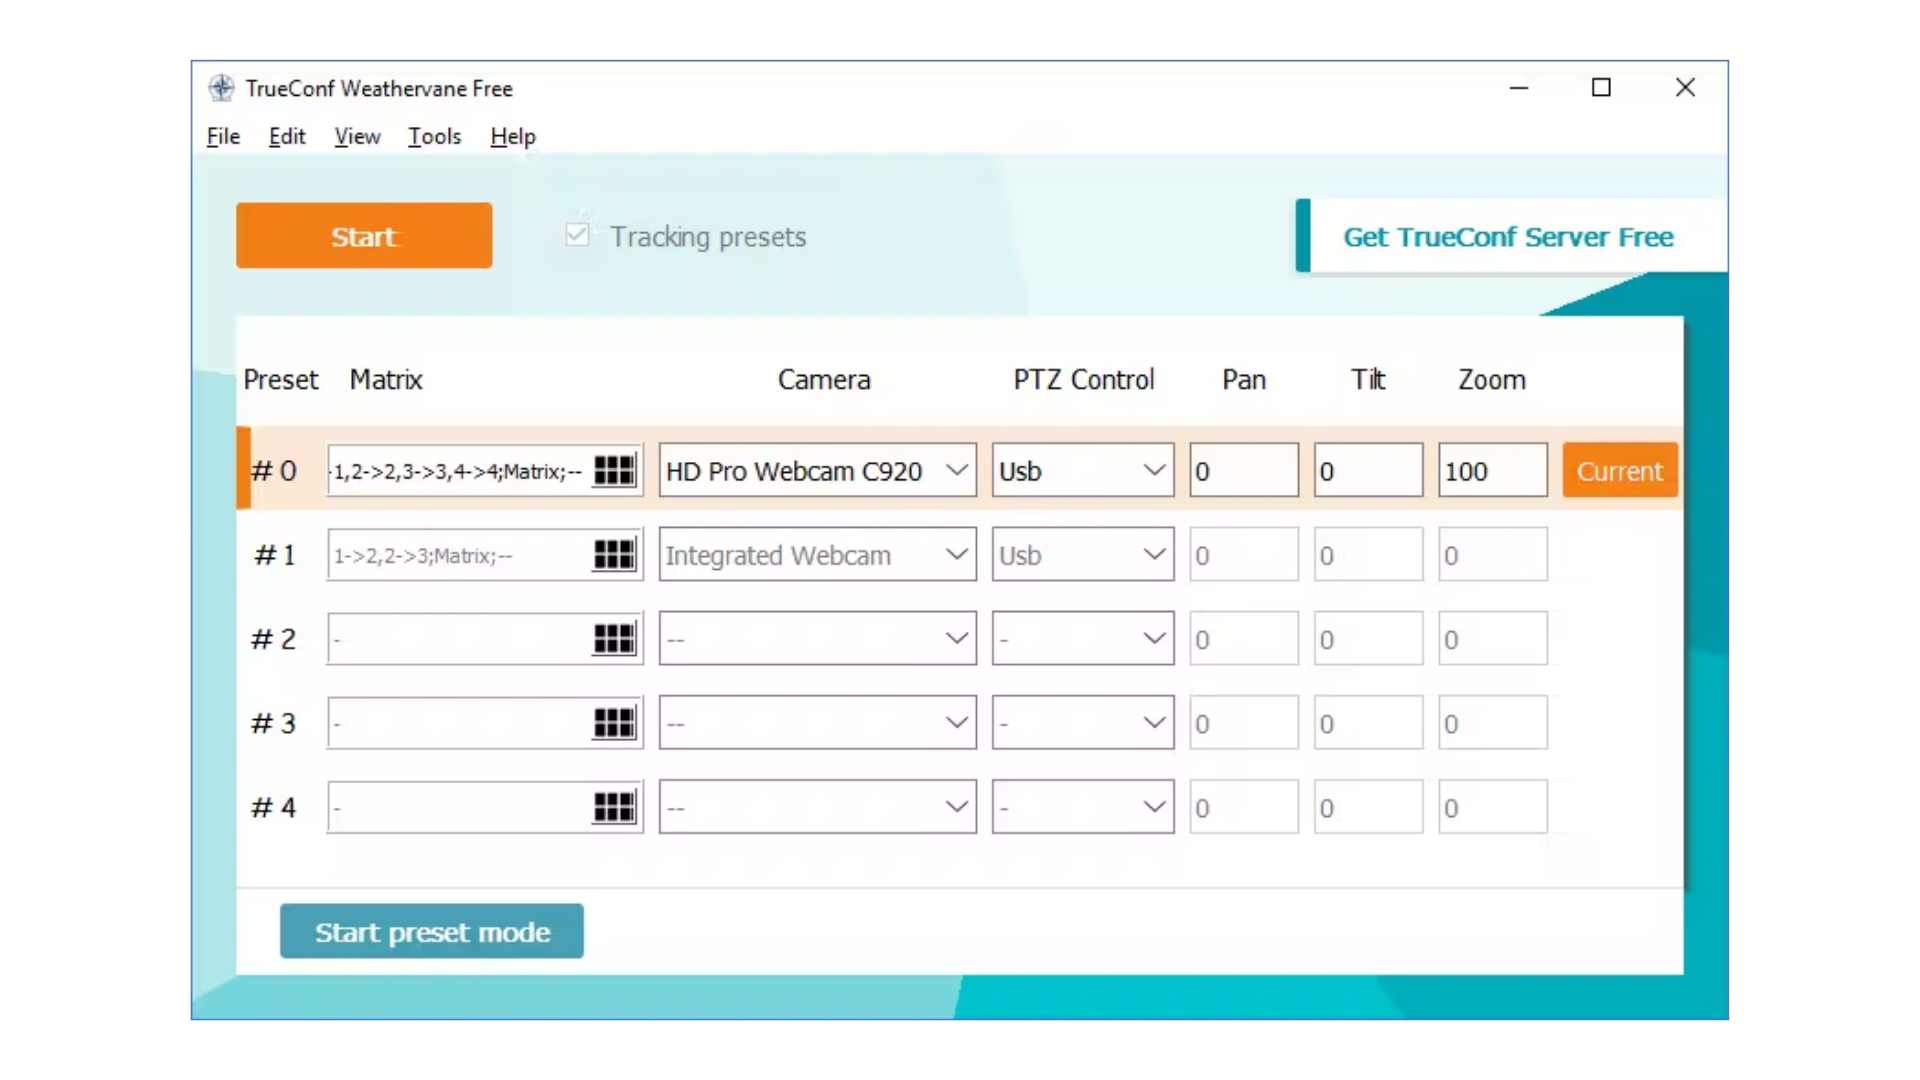Expand Integrated Webcam camera dropdown

[817, 554]
